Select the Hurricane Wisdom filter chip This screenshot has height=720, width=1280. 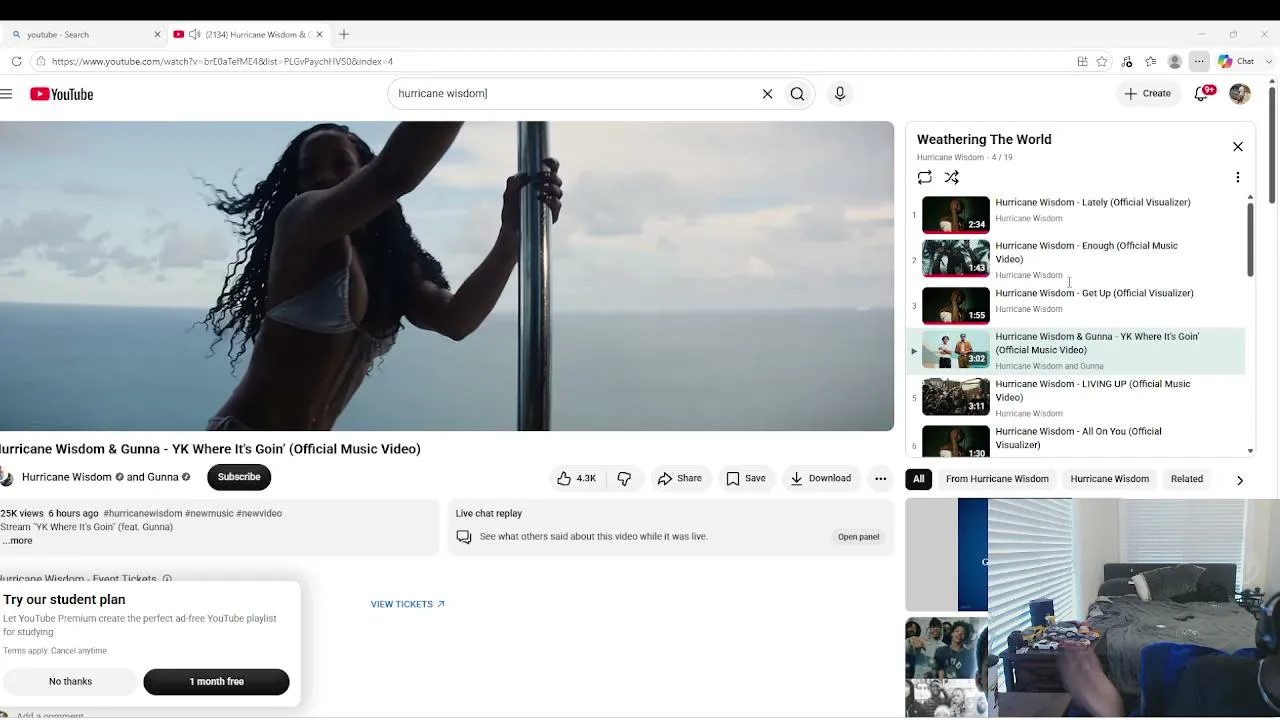[x=1109, y=479]
